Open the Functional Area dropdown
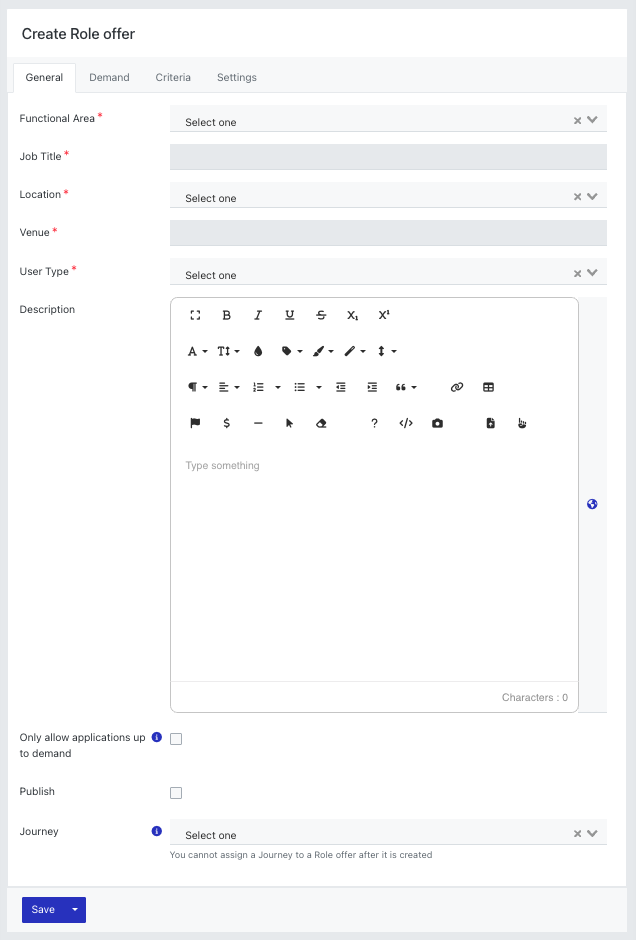 (x=388, y=119)
